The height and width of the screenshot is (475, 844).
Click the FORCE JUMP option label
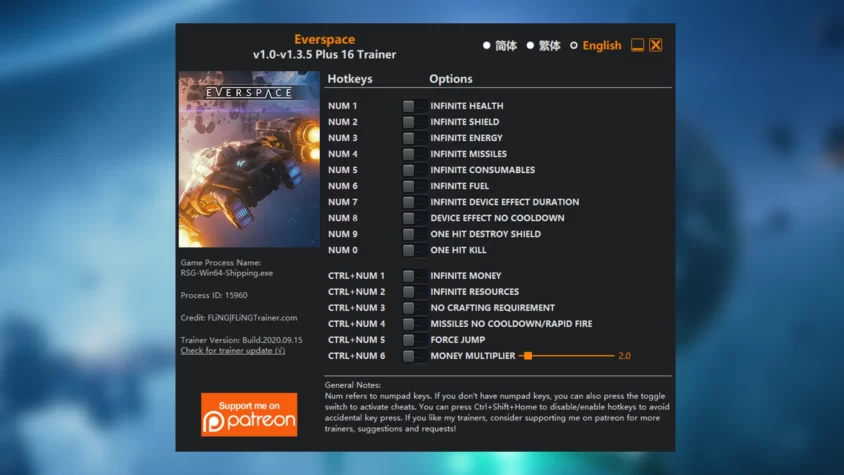pos(458,340)
